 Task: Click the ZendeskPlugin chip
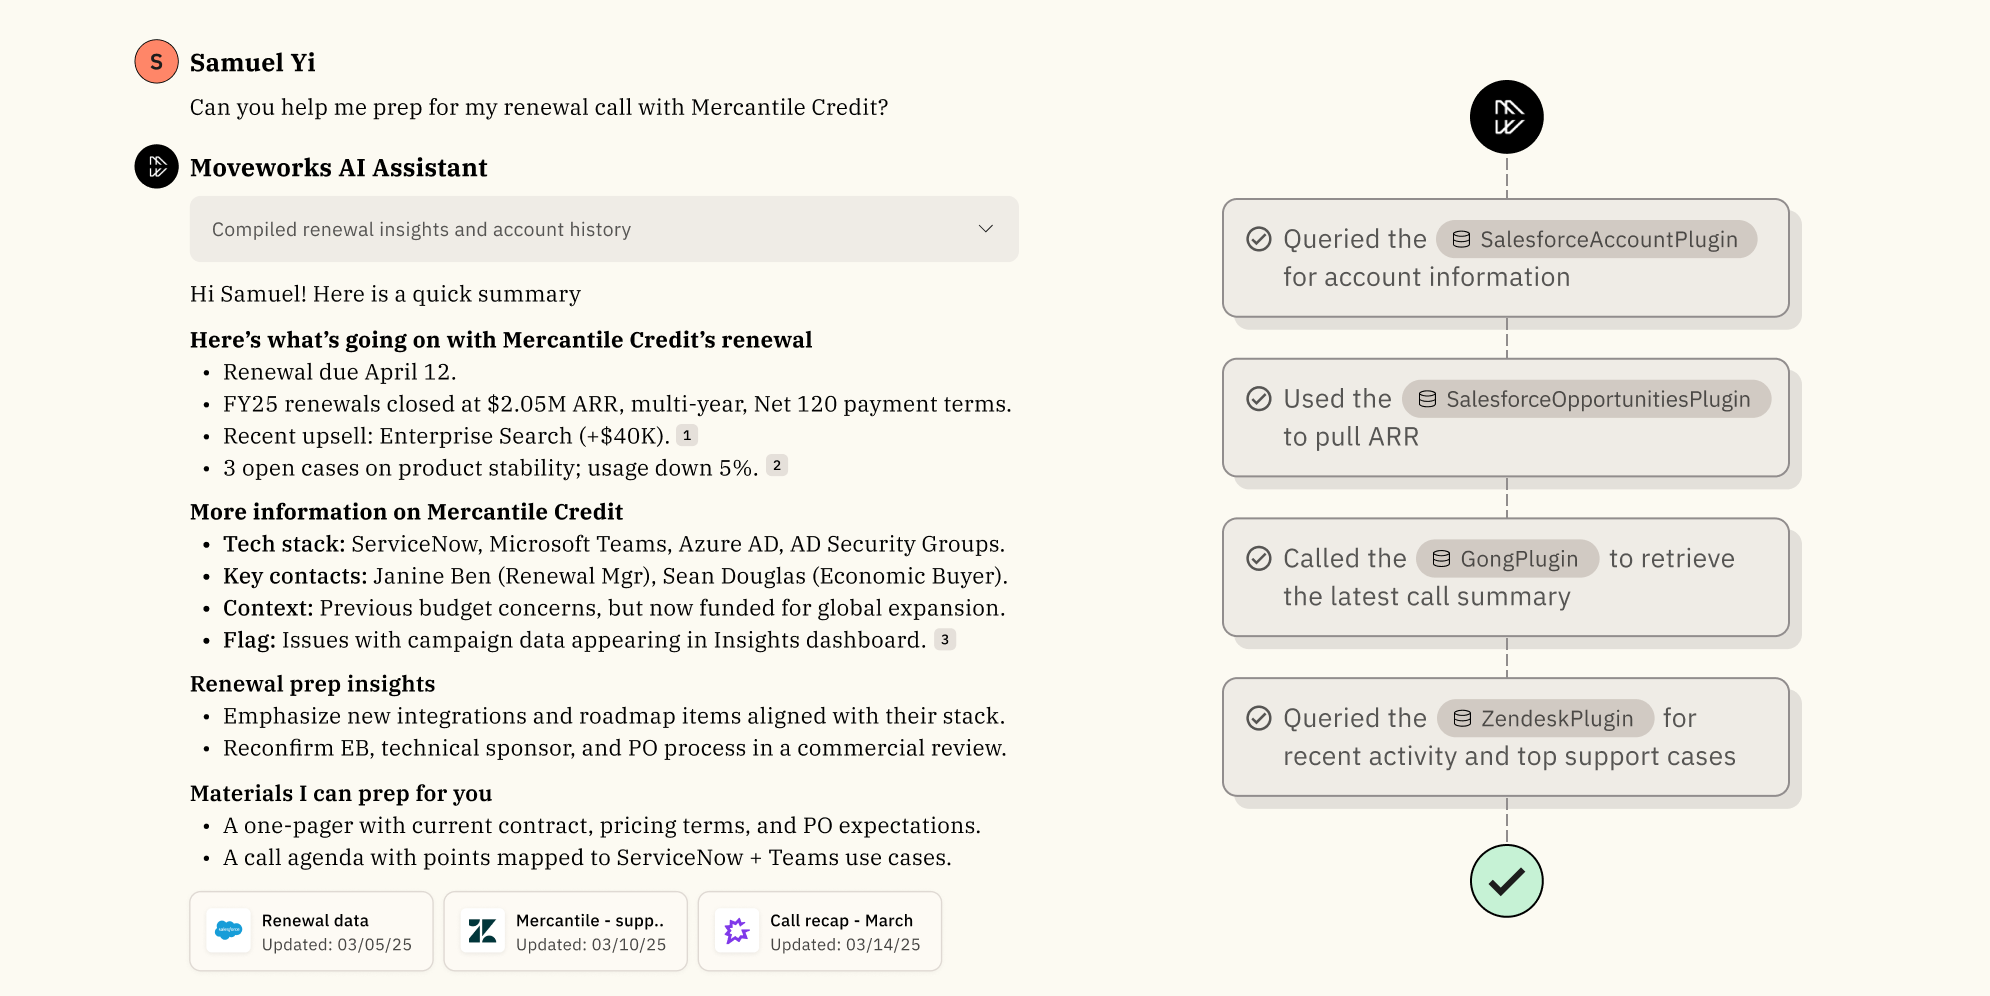pyautogui.click(x=1545, y=718)
